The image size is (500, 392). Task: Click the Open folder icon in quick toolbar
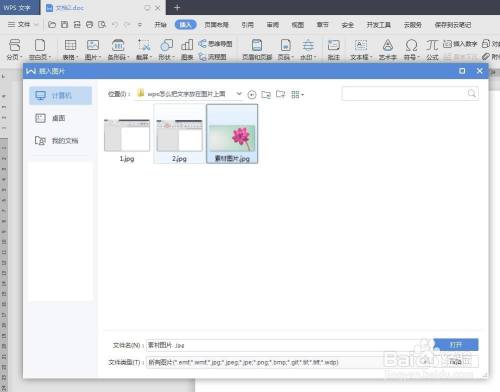tap(52, 24)
